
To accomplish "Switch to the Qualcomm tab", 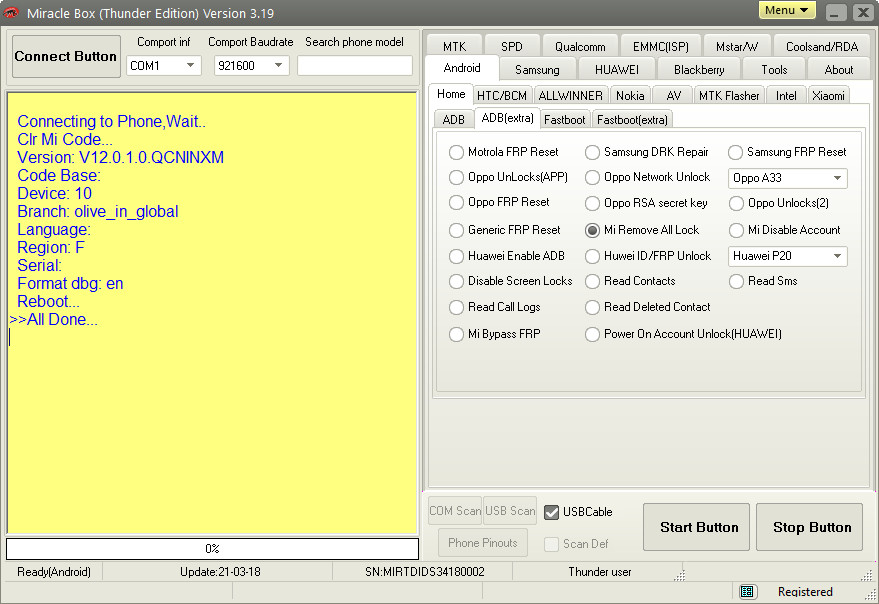I will coord(580,47).
